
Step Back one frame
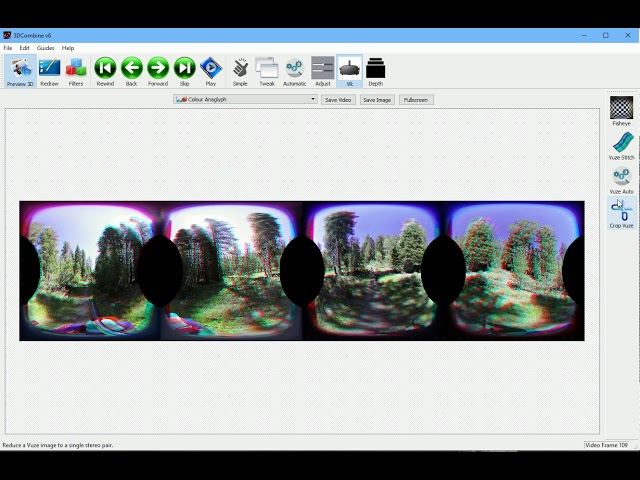(131, 71)
